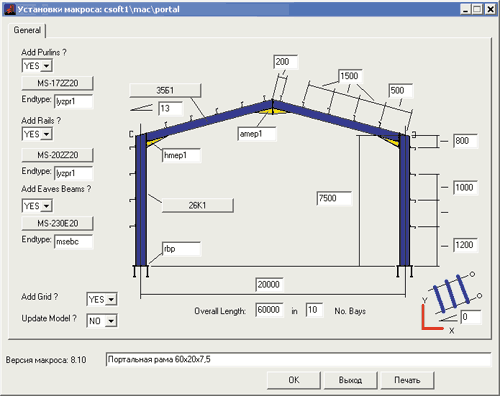500x396 pixels.
Task: Click the MS-172Z20 purlin profile button
Action: (x=57, y=83)
